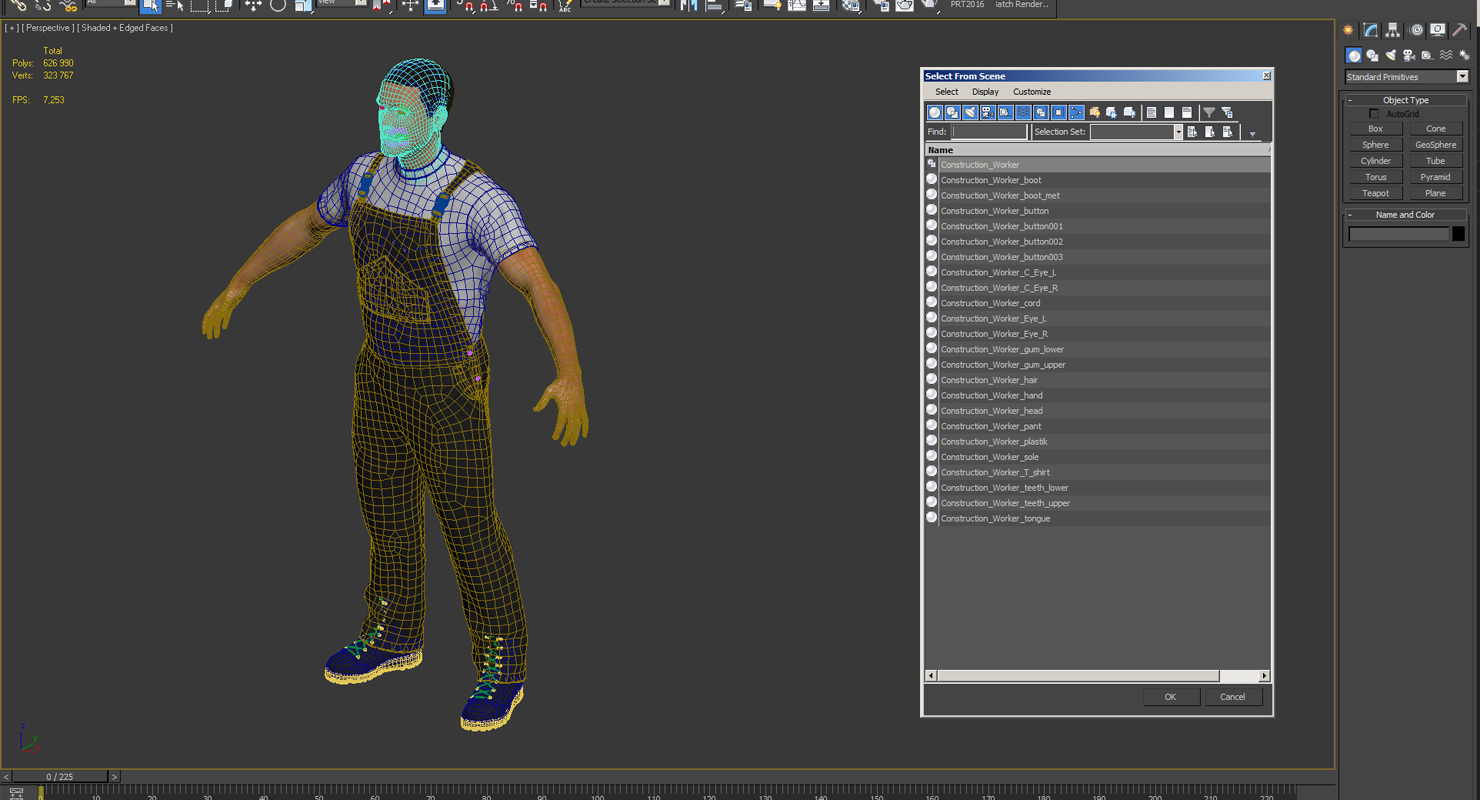This screenshot has height=800, width=1480.
Task: Click Select Invert icon in dialog toolbar
Action: coord(1187,112)
